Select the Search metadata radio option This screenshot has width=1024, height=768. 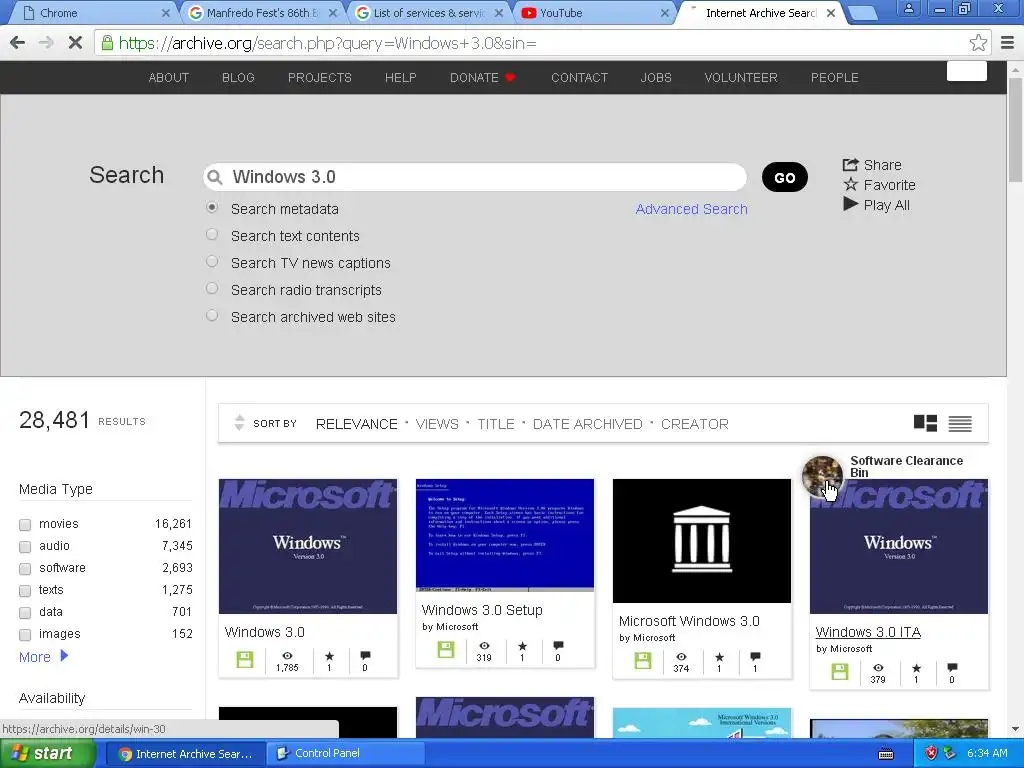[x=212, y=208]
